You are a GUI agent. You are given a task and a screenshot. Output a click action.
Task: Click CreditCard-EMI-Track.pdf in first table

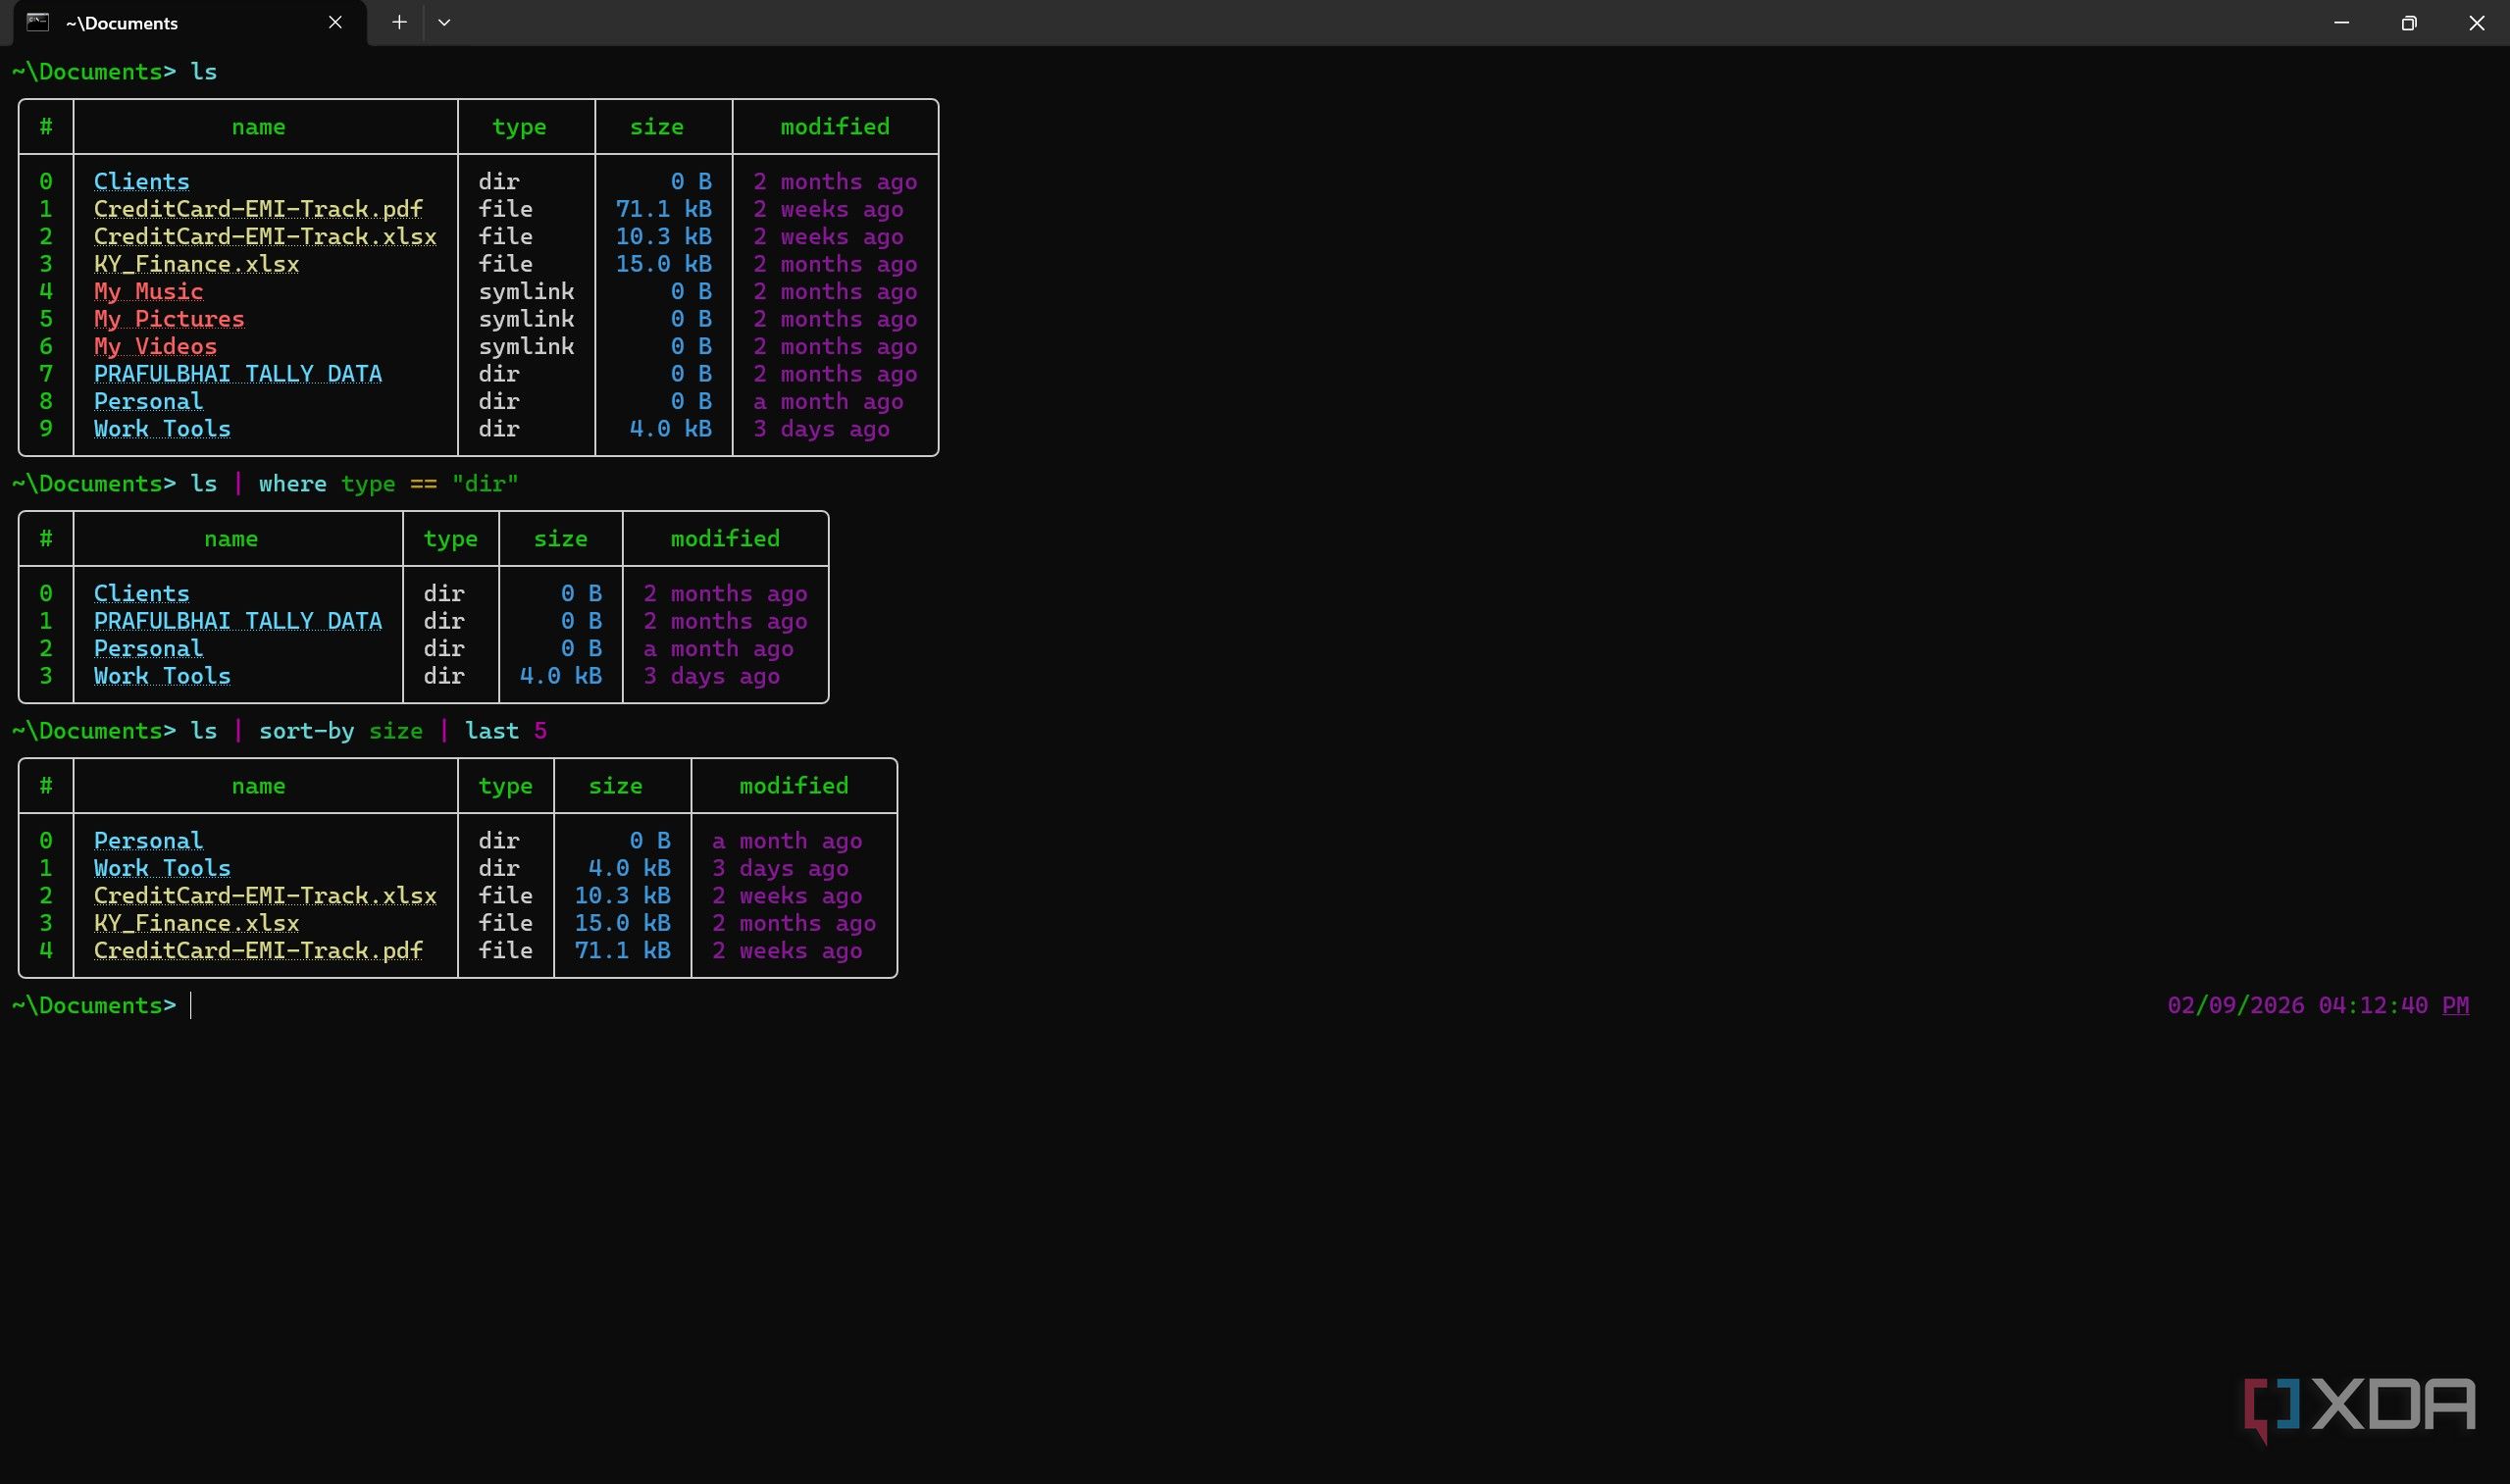tap(258, 209)
